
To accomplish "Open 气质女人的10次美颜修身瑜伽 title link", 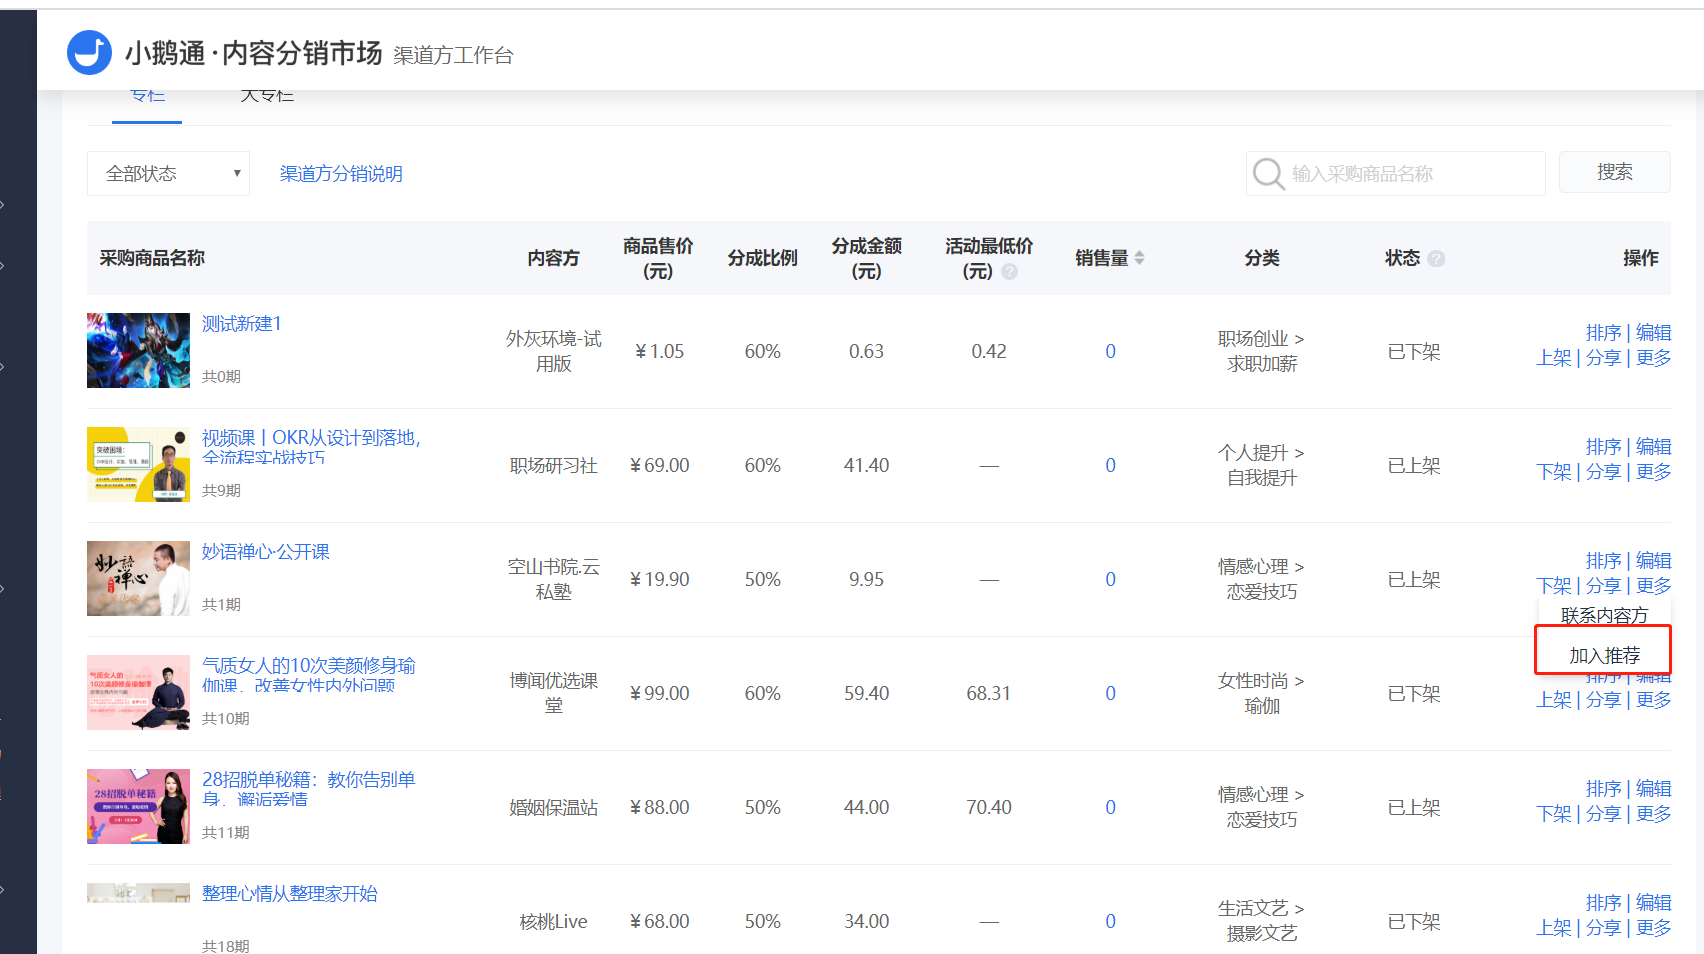I will tap(309, 675).
